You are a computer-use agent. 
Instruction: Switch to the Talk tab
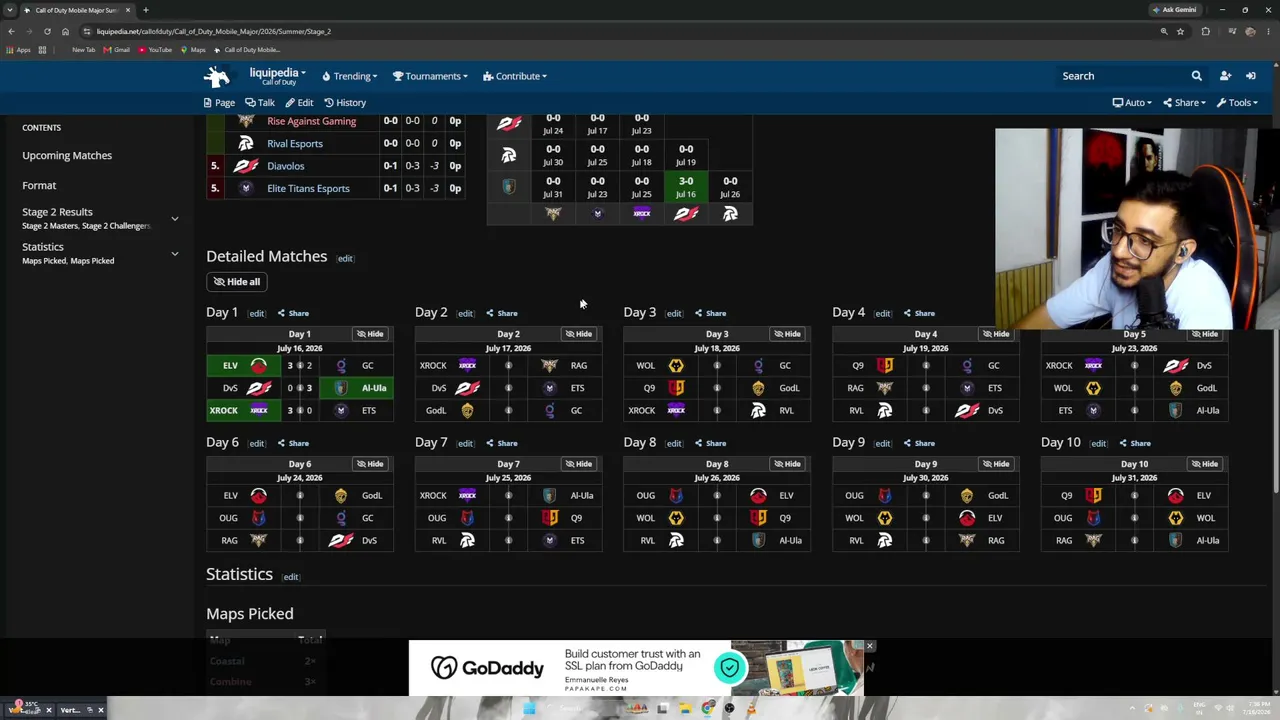point(260,103)
